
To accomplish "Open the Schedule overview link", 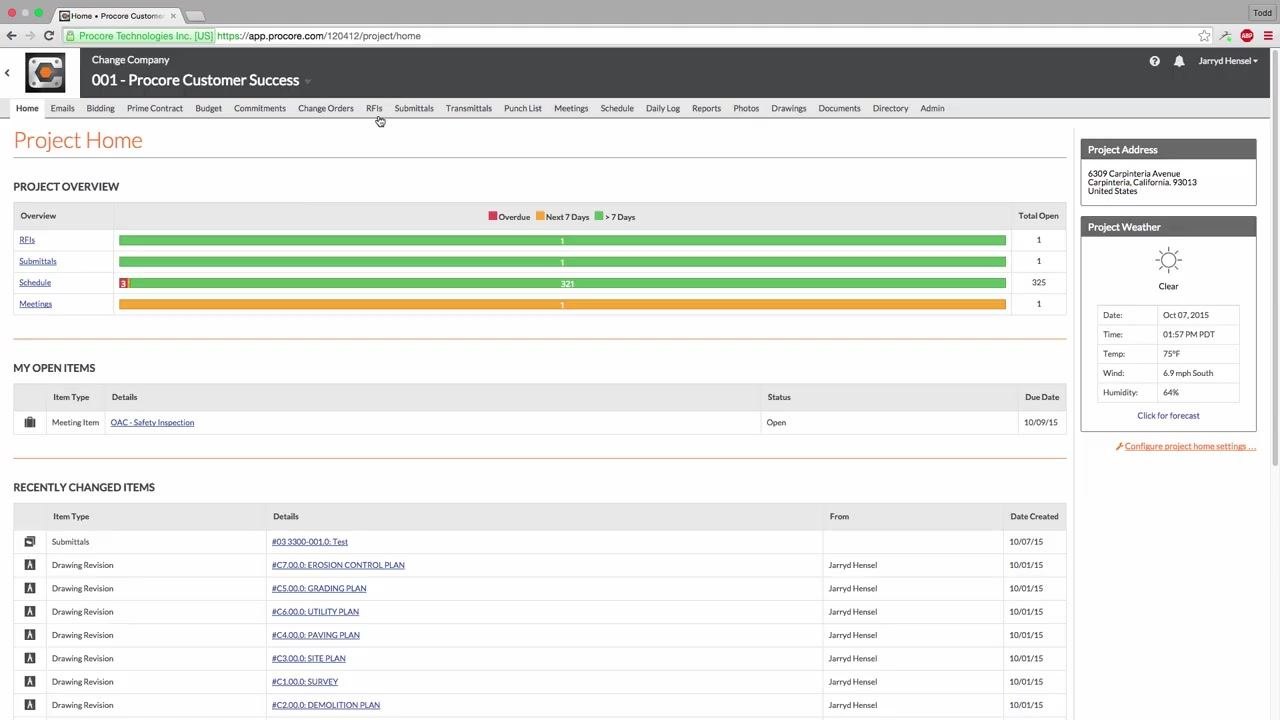I will [35, 283].
